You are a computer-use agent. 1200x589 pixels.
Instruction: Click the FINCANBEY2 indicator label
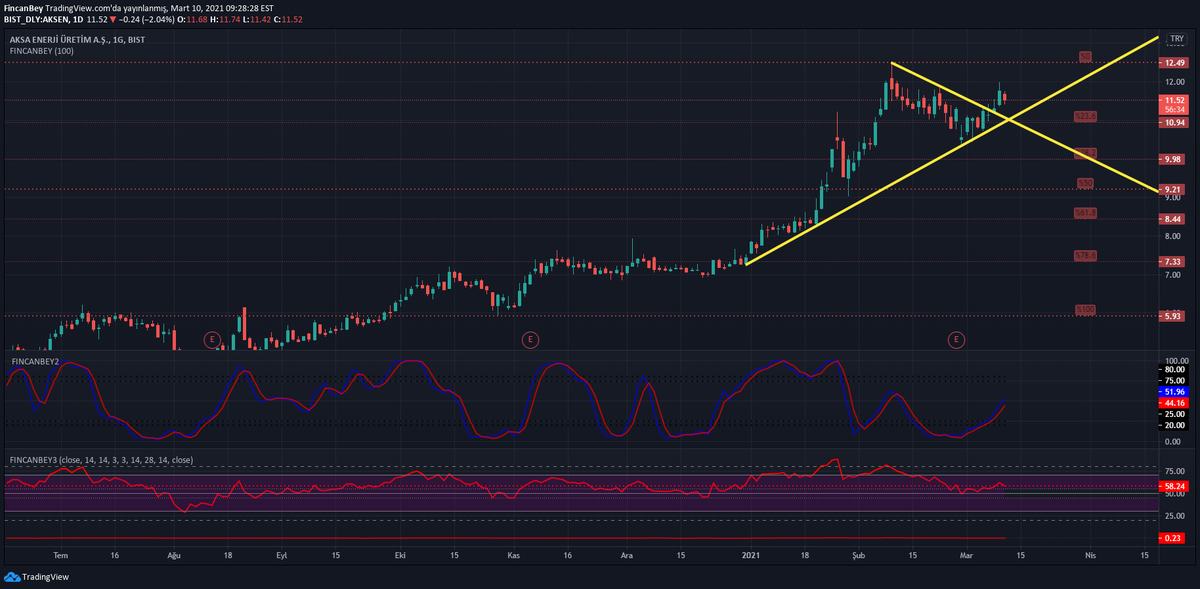34,360
